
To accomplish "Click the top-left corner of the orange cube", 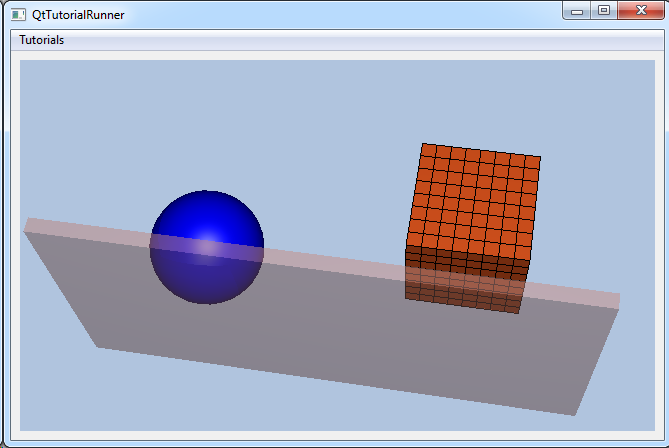I will [x=423, y=145].
